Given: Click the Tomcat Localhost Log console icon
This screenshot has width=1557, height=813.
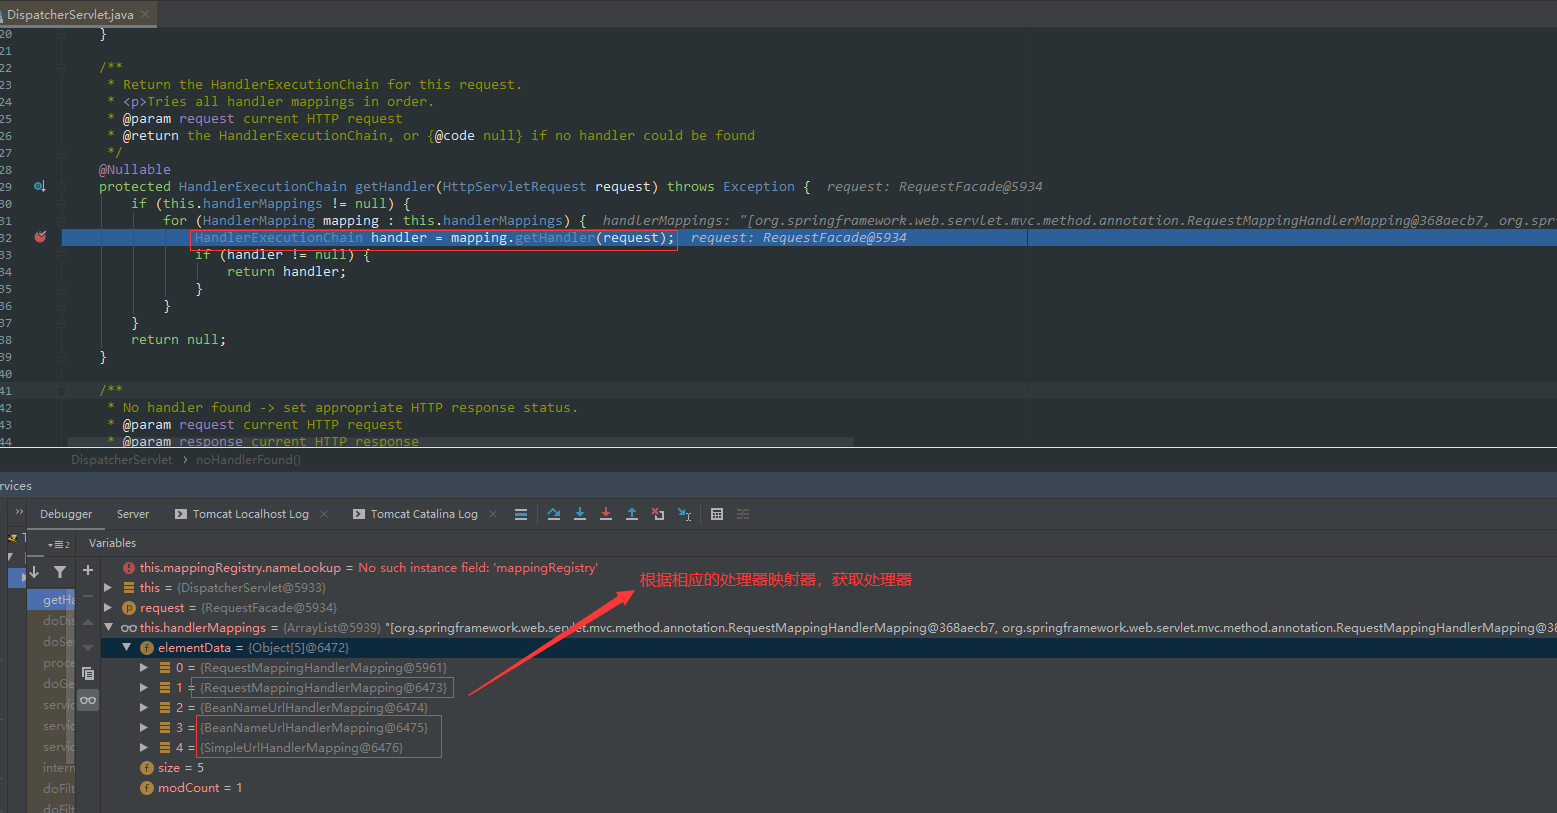Looking at the screenshot, I should tap(181, 514).
